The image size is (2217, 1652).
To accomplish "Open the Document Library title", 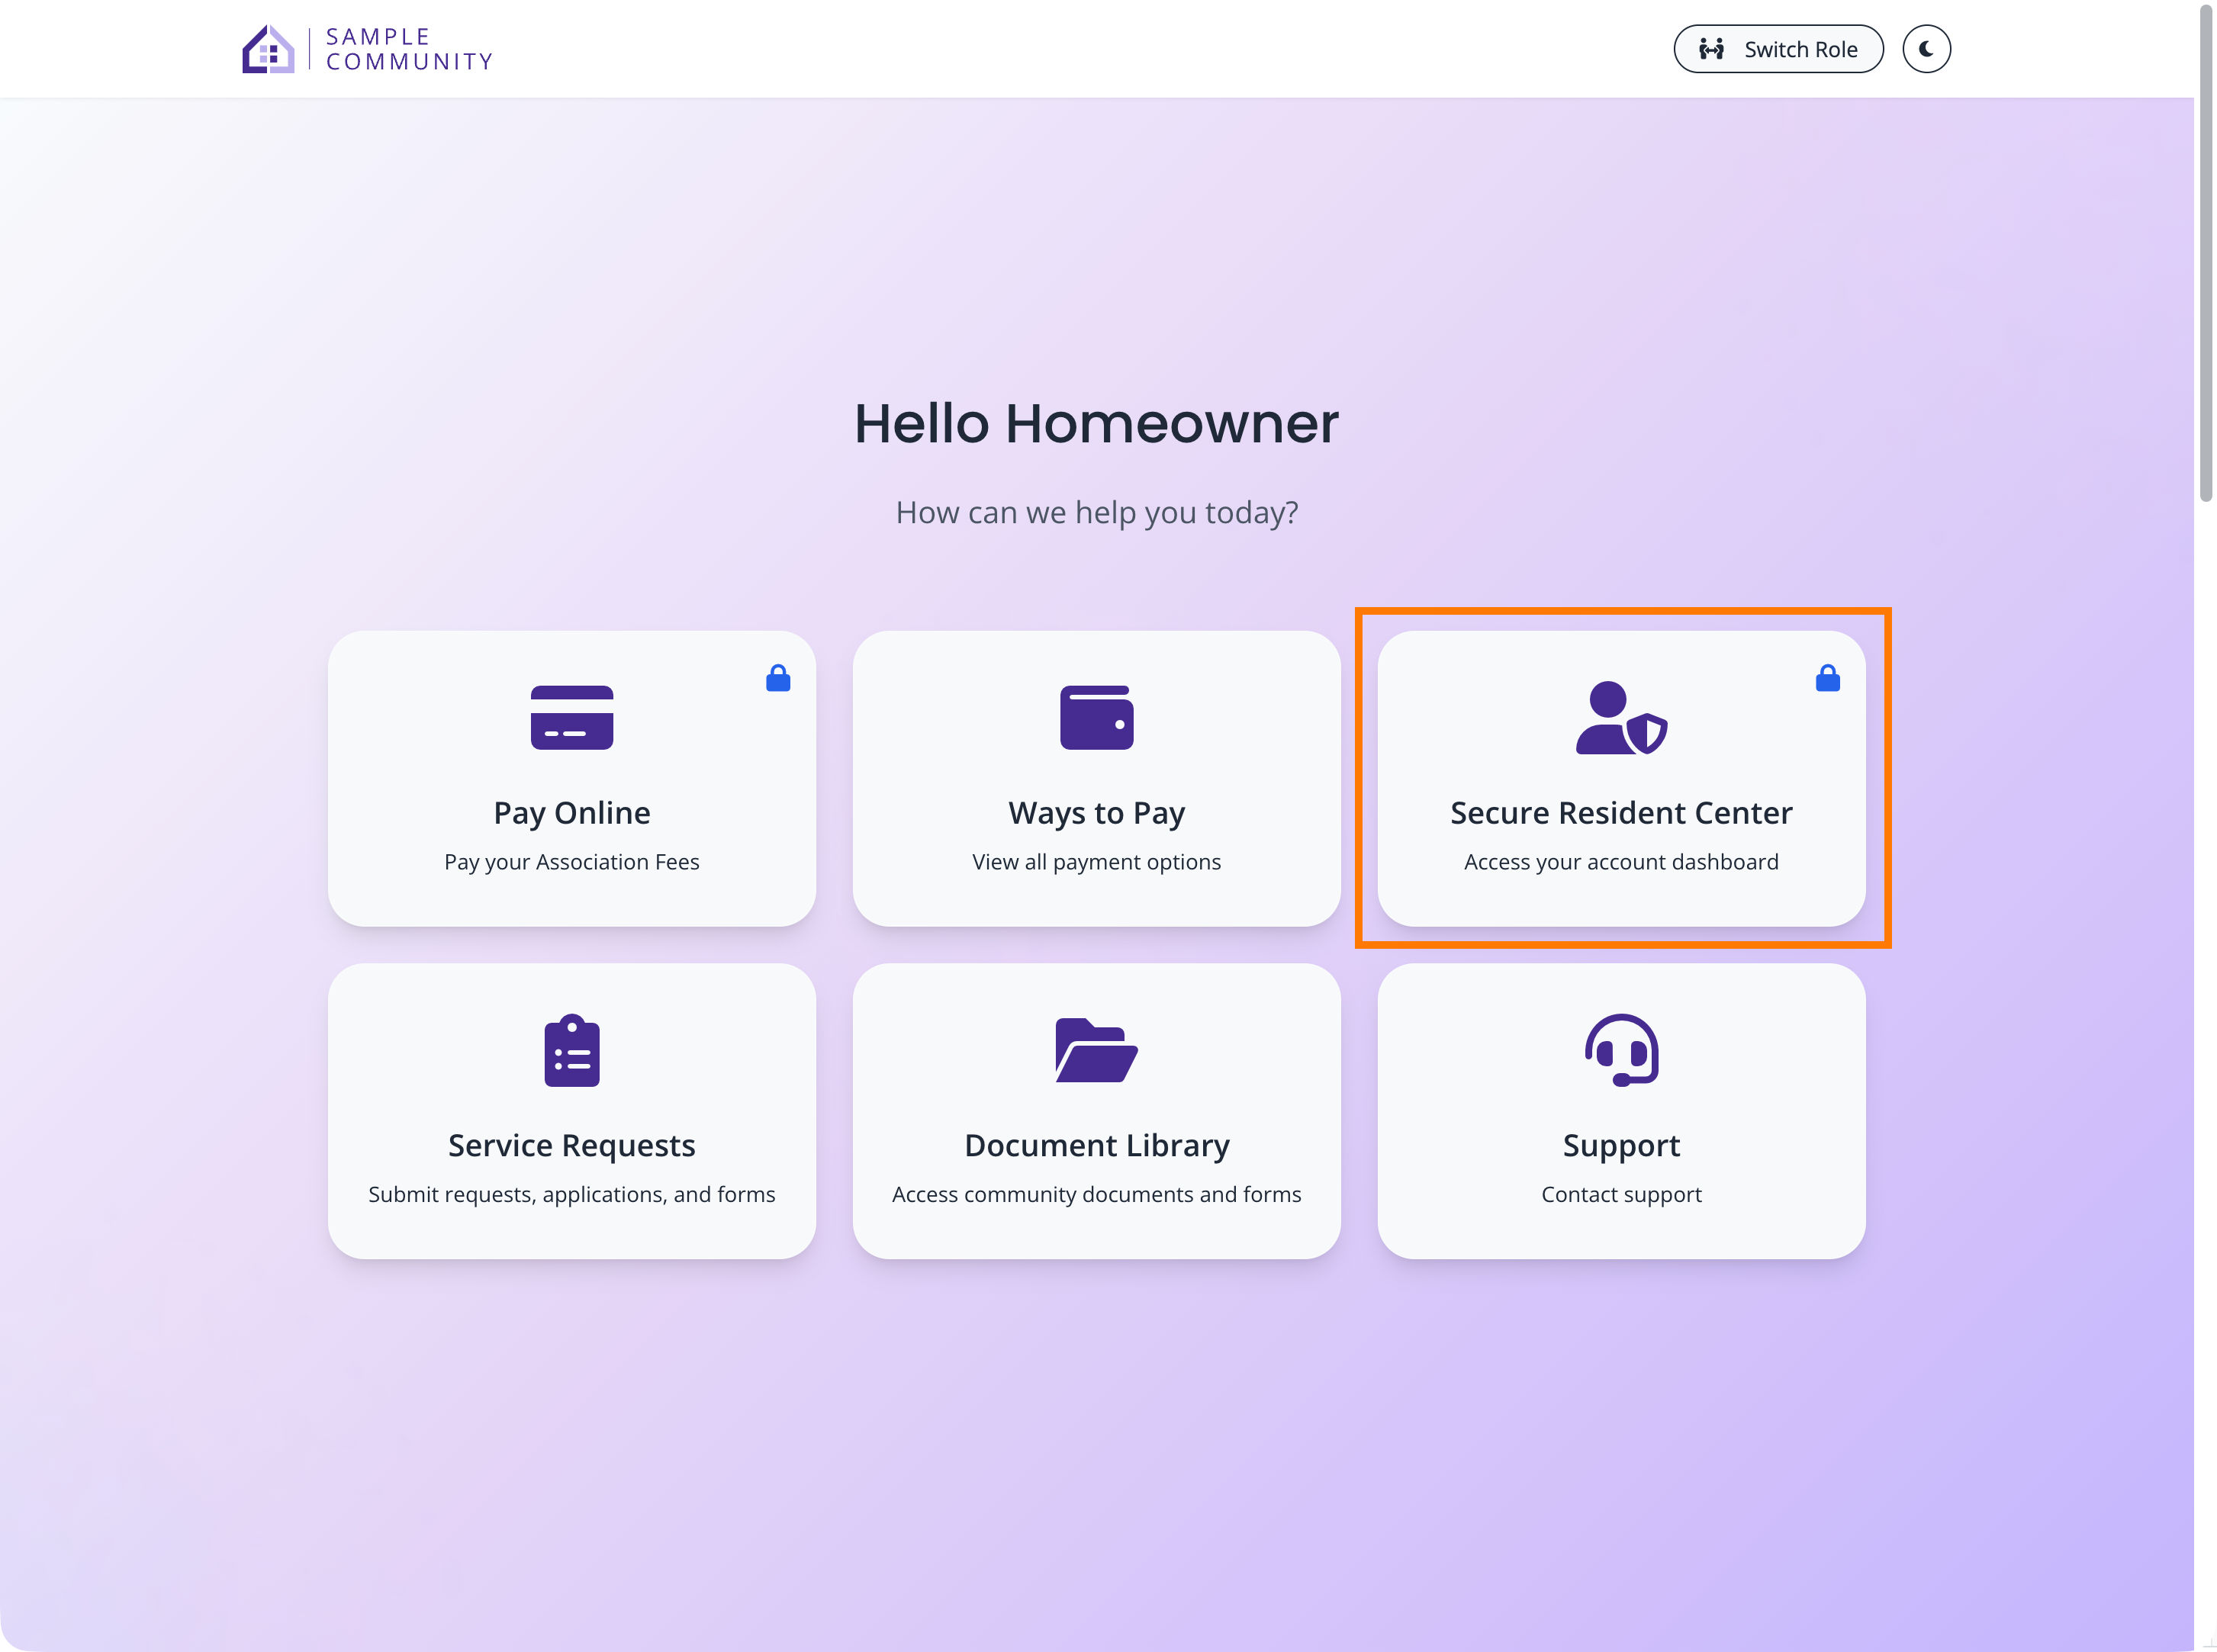I will [x=1097, y=1145].
